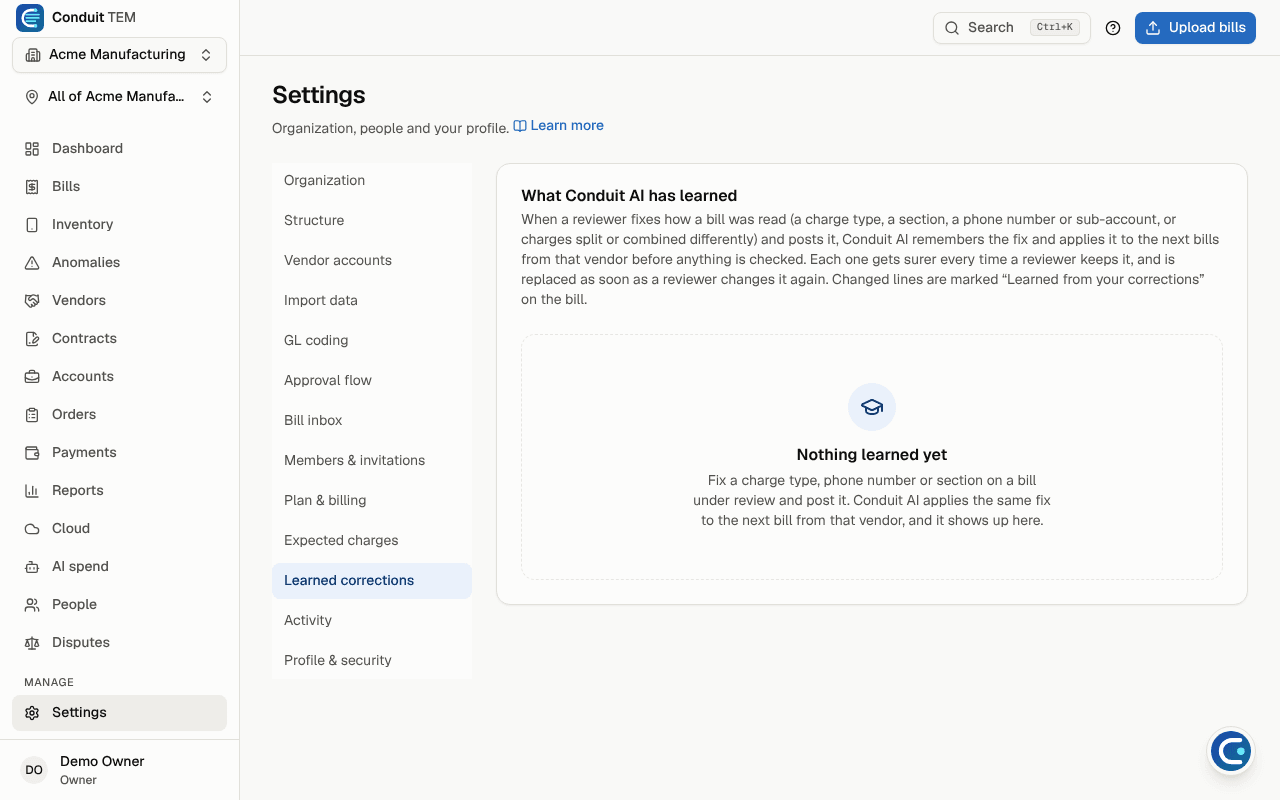
Task: Open the Bill inbox settings
Action: pyautogui.click(x=372, y=420)
